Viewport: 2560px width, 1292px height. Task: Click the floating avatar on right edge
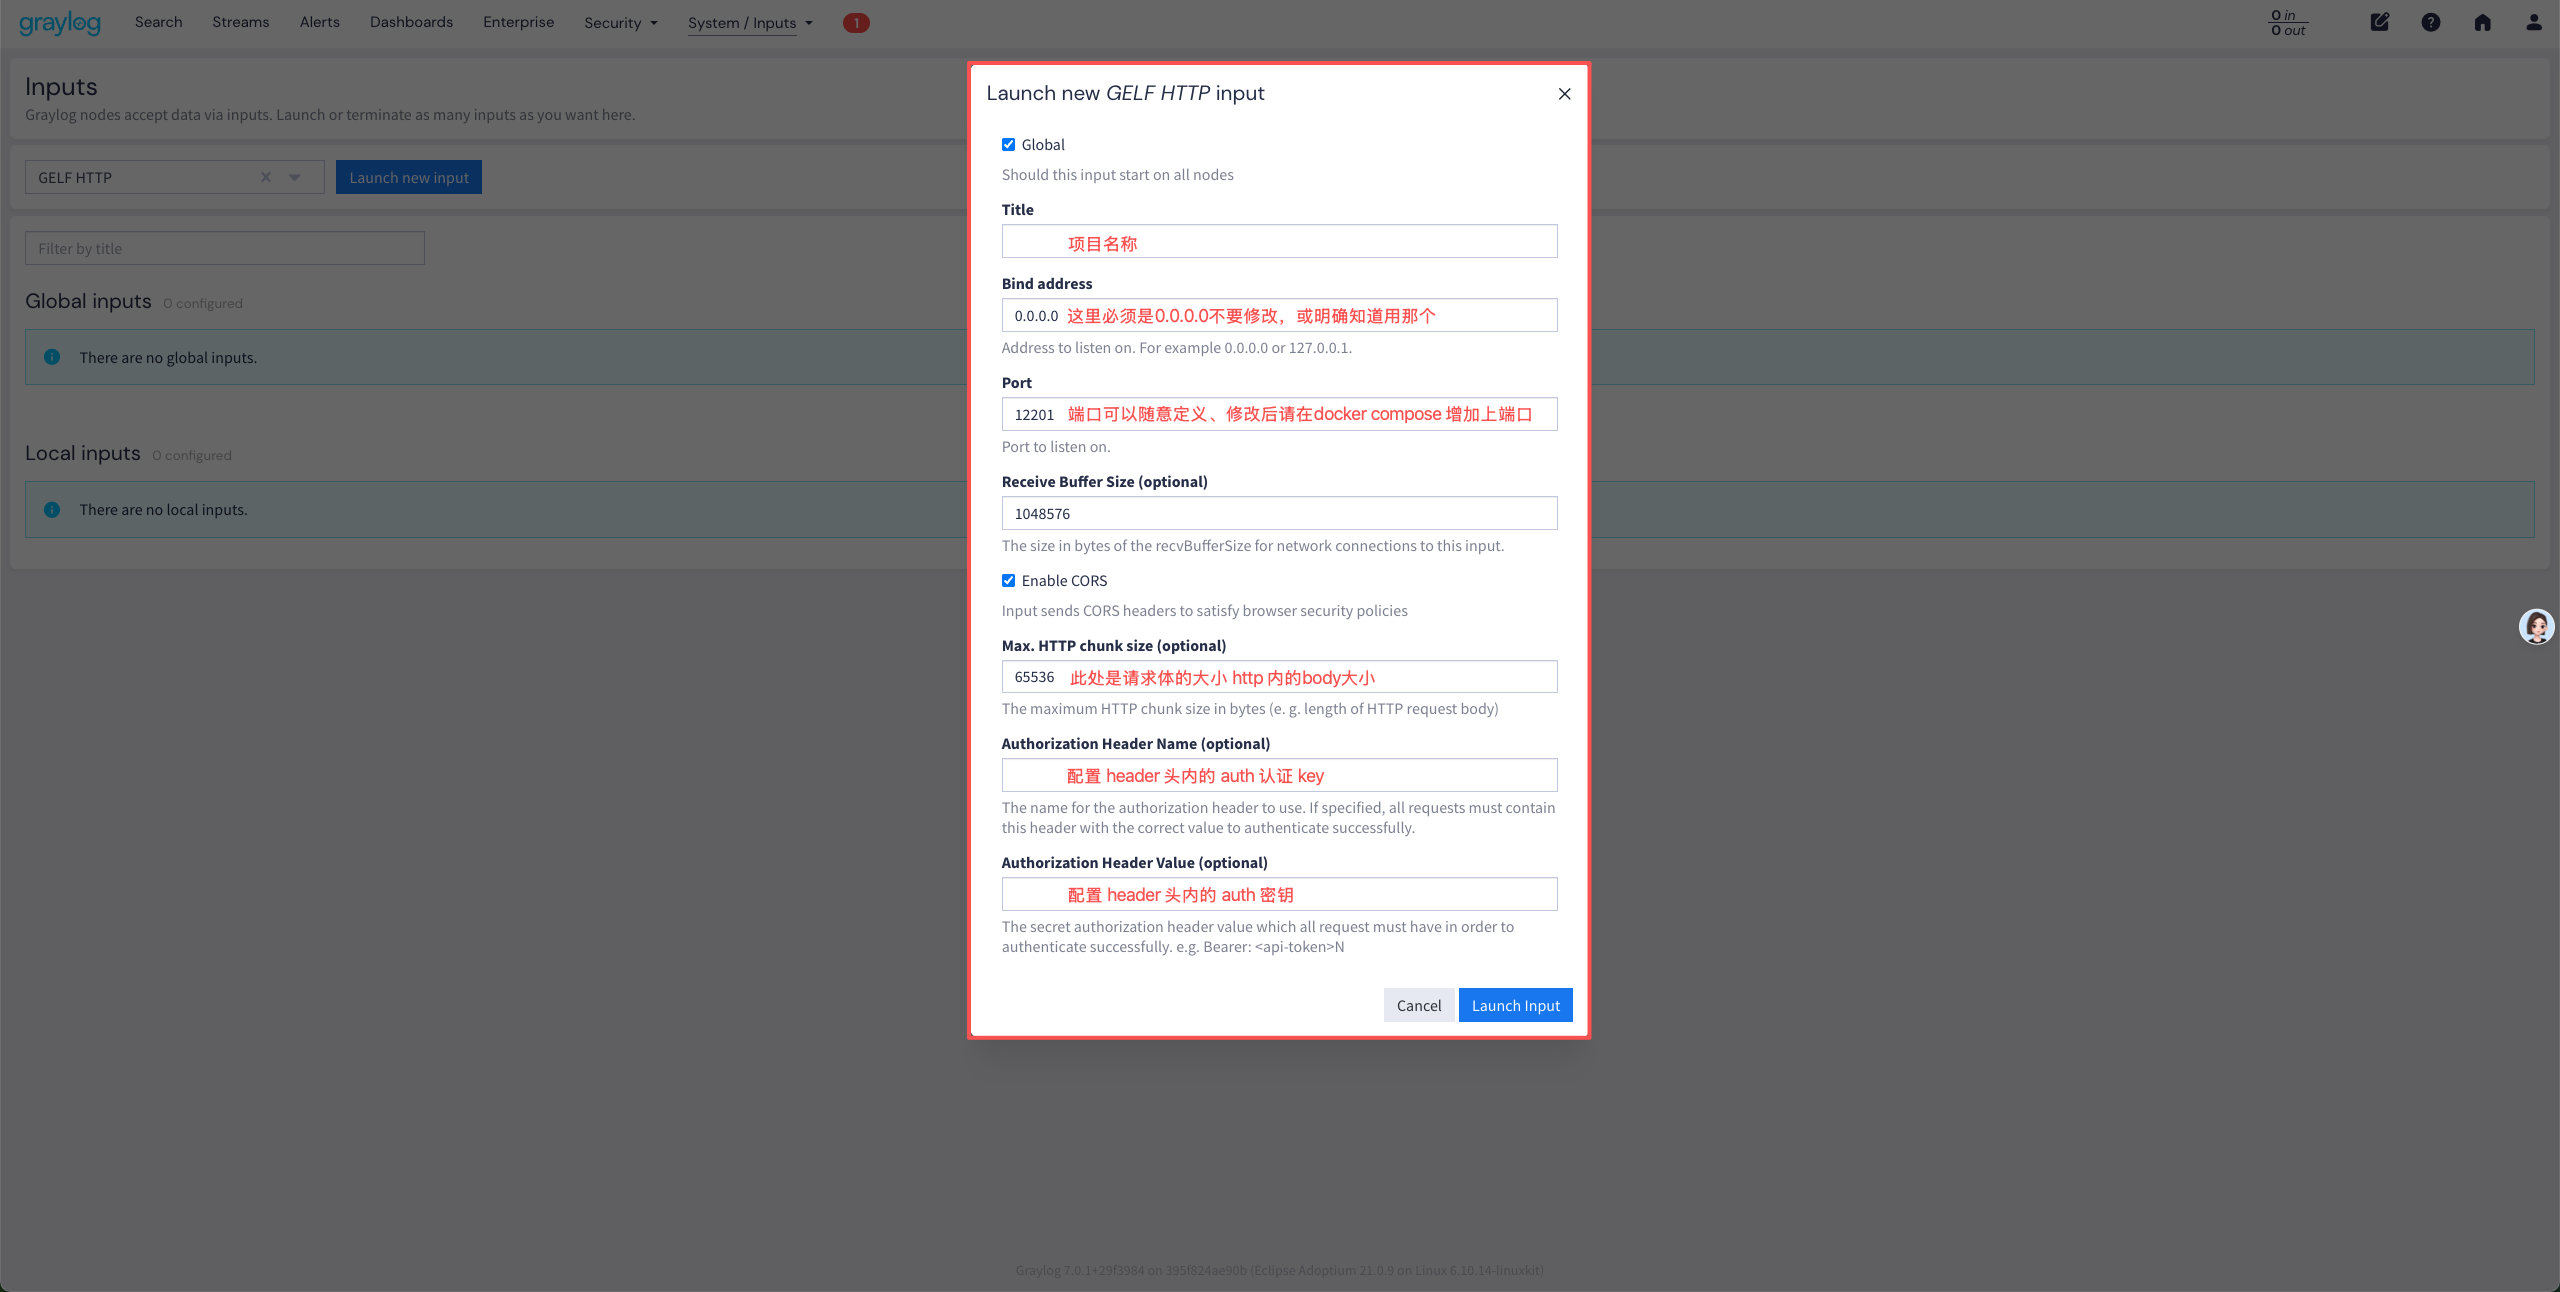pos(2536,627)
